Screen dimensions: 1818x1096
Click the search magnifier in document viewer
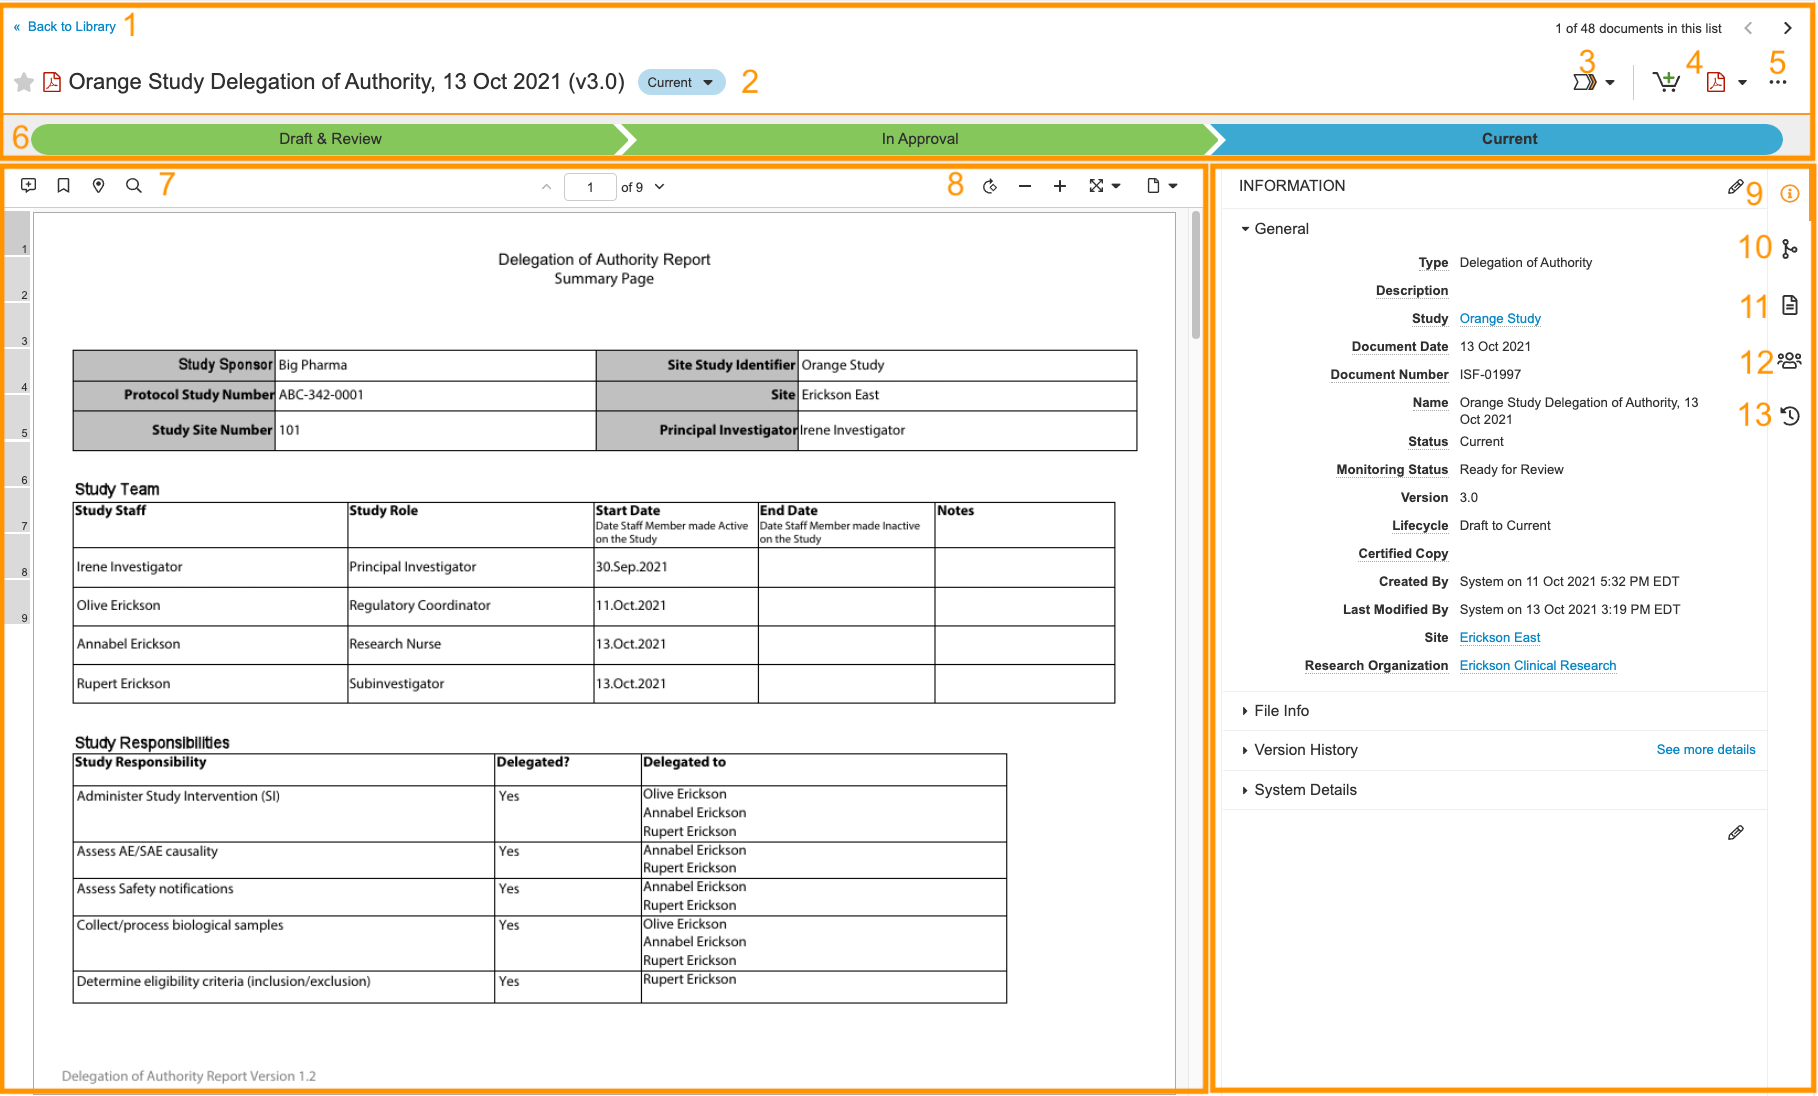pos(134,186)
